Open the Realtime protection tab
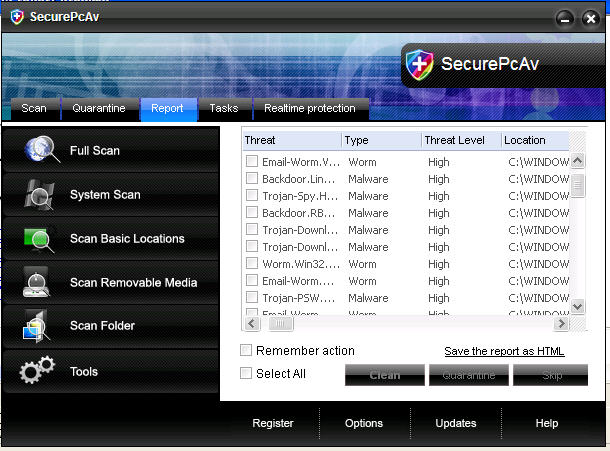 [310, 109]
